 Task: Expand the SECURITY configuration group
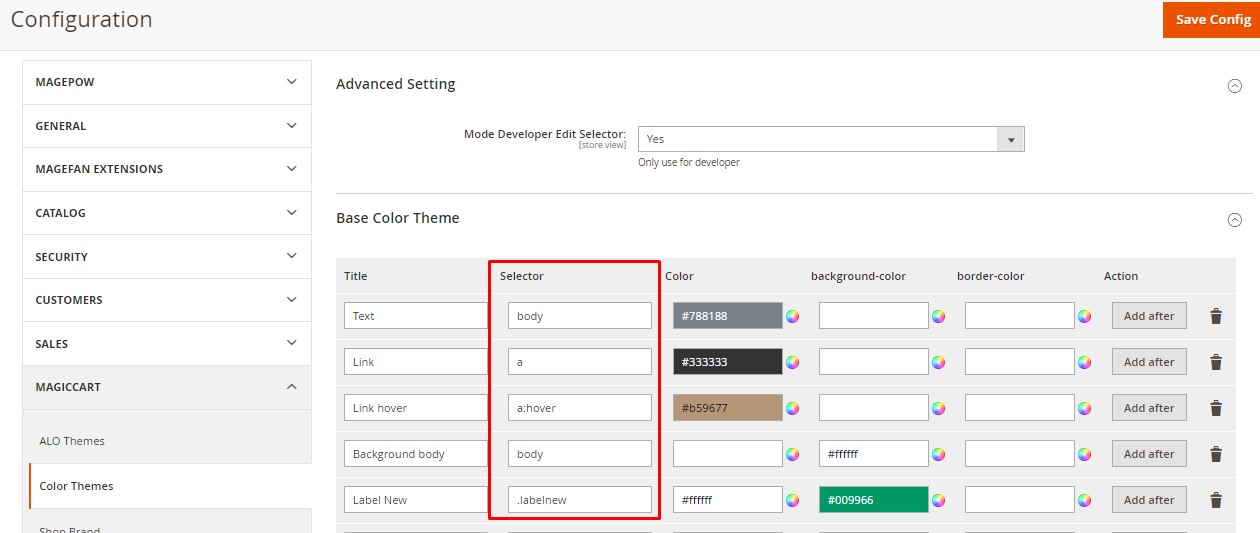coord(166,257)
